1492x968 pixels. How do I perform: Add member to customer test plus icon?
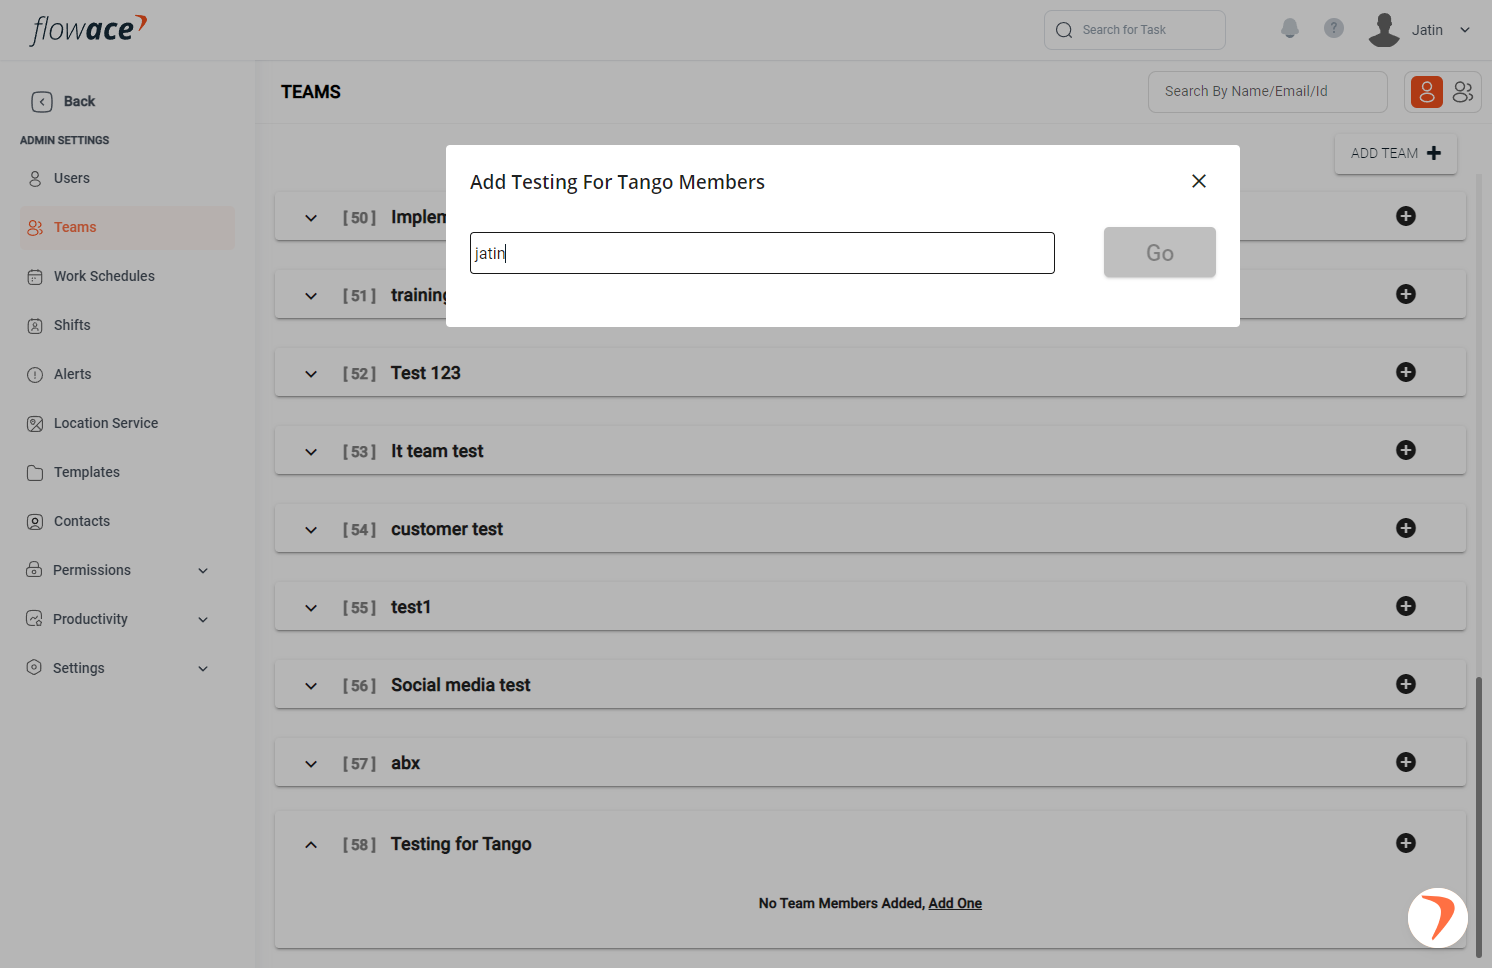[1406, 528]
